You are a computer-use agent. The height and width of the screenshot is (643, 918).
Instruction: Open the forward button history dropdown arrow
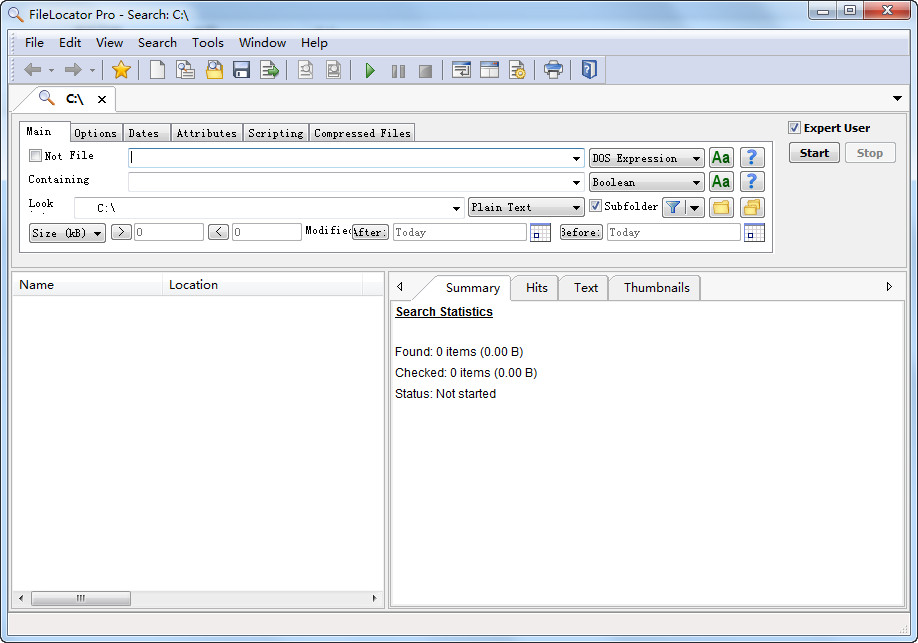(93, 71)
